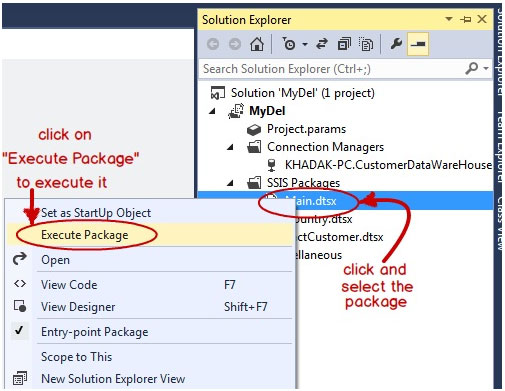Viewport: 505px width, 391px height.
Task: Click the Sync with Active Document icon
Action: coord(322,44)
